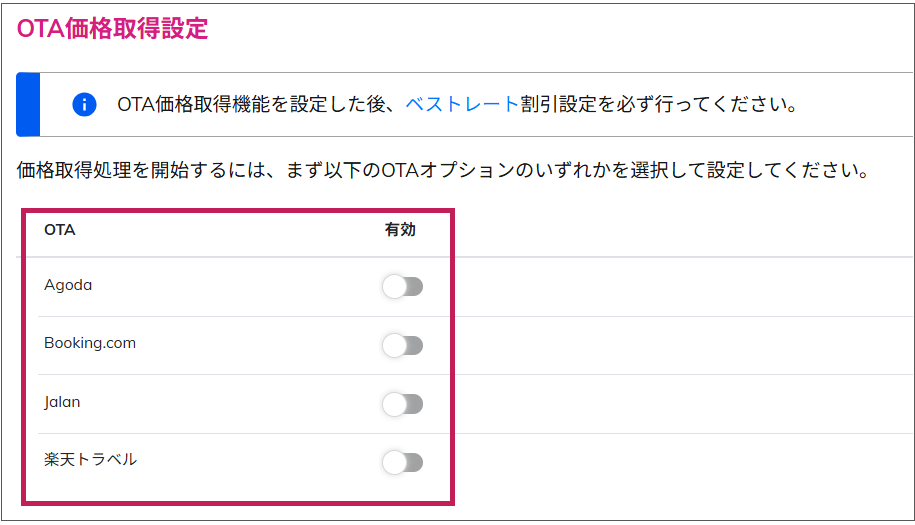This screenshot has height=525, width=915.
Task: Click the OTA column header
Action: click(60, 230)
